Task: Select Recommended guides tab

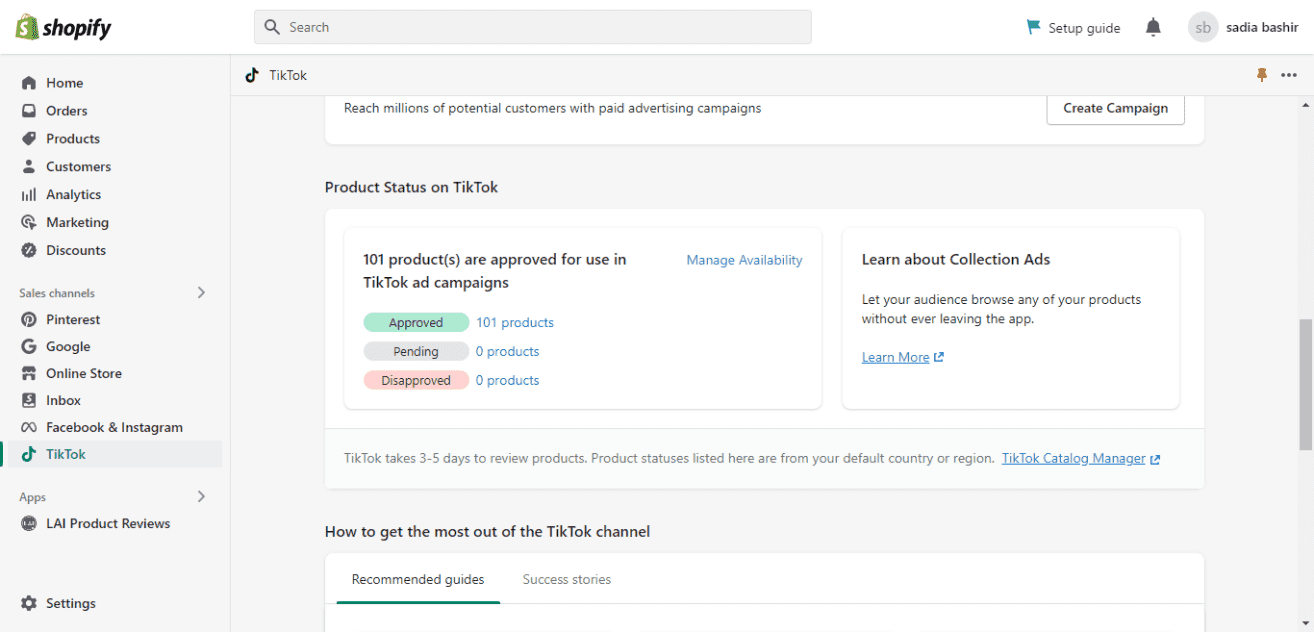Action: [418, 580]
